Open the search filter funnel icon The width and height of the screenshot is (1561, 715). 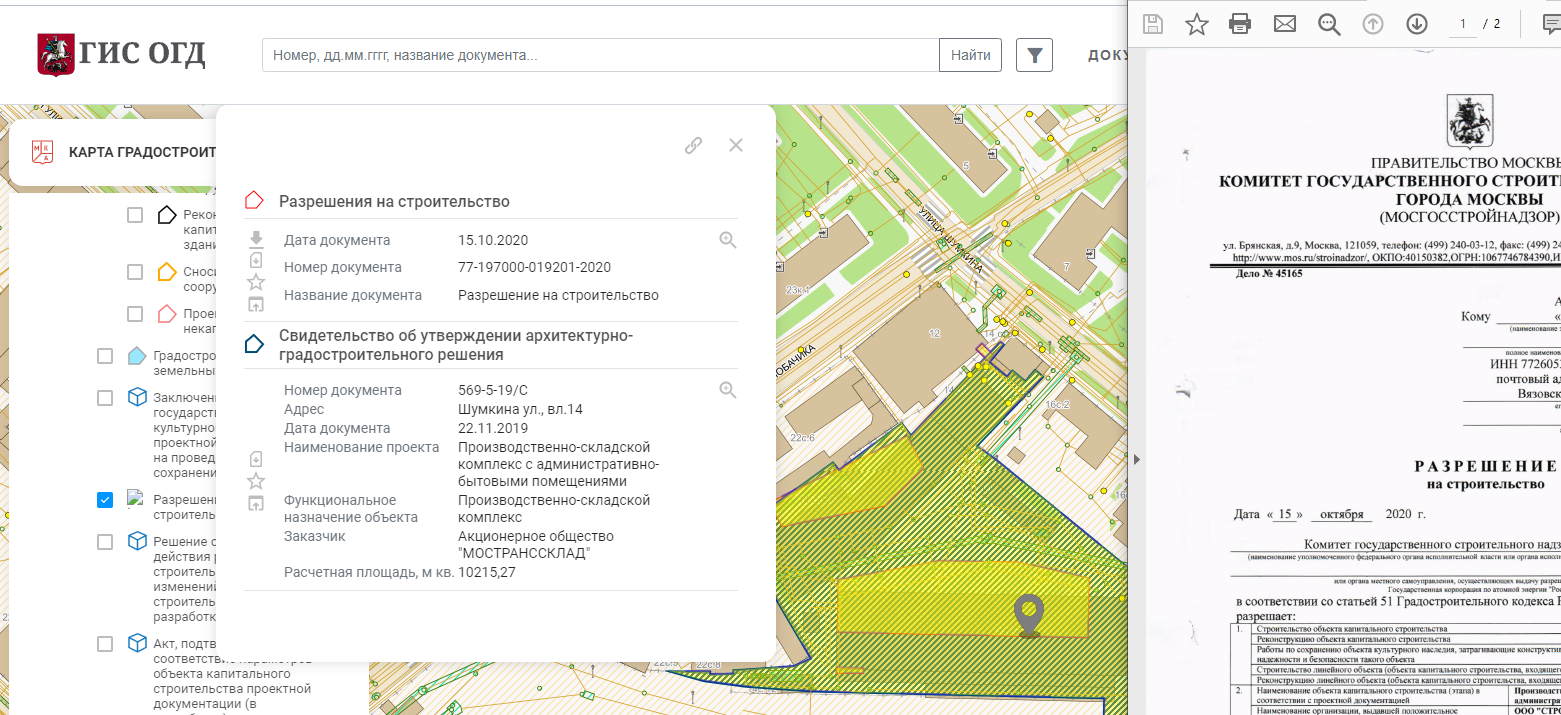[1034, 56]
